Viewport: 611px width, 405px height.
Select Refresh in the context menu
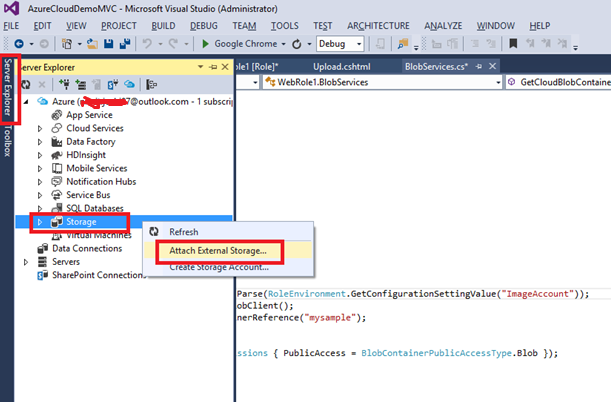click(228, 232)
